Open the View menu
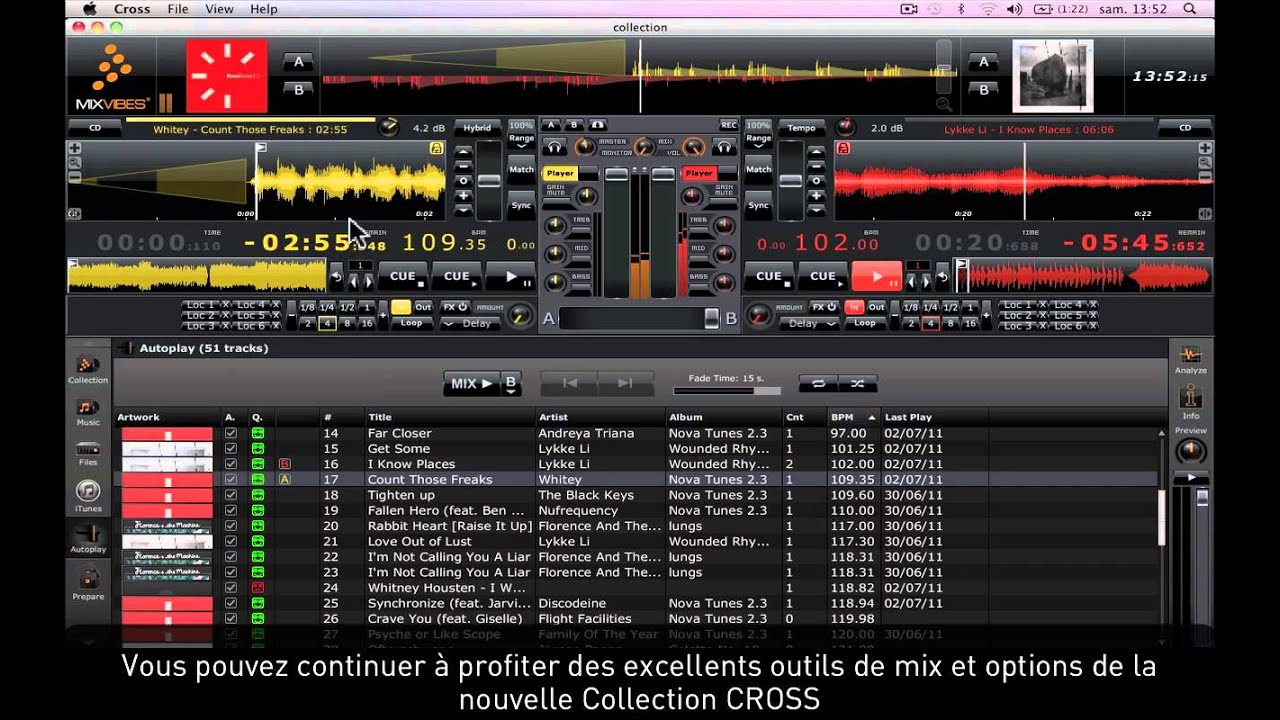The image size is (1280, 720). click(220, 9)
